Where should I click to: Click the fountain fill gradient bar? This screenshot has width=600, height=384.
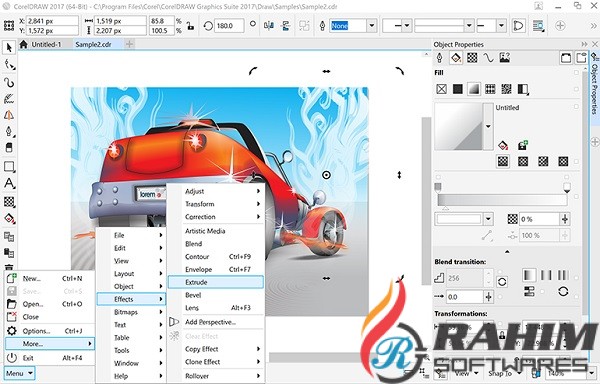click(x=502, y=200)
